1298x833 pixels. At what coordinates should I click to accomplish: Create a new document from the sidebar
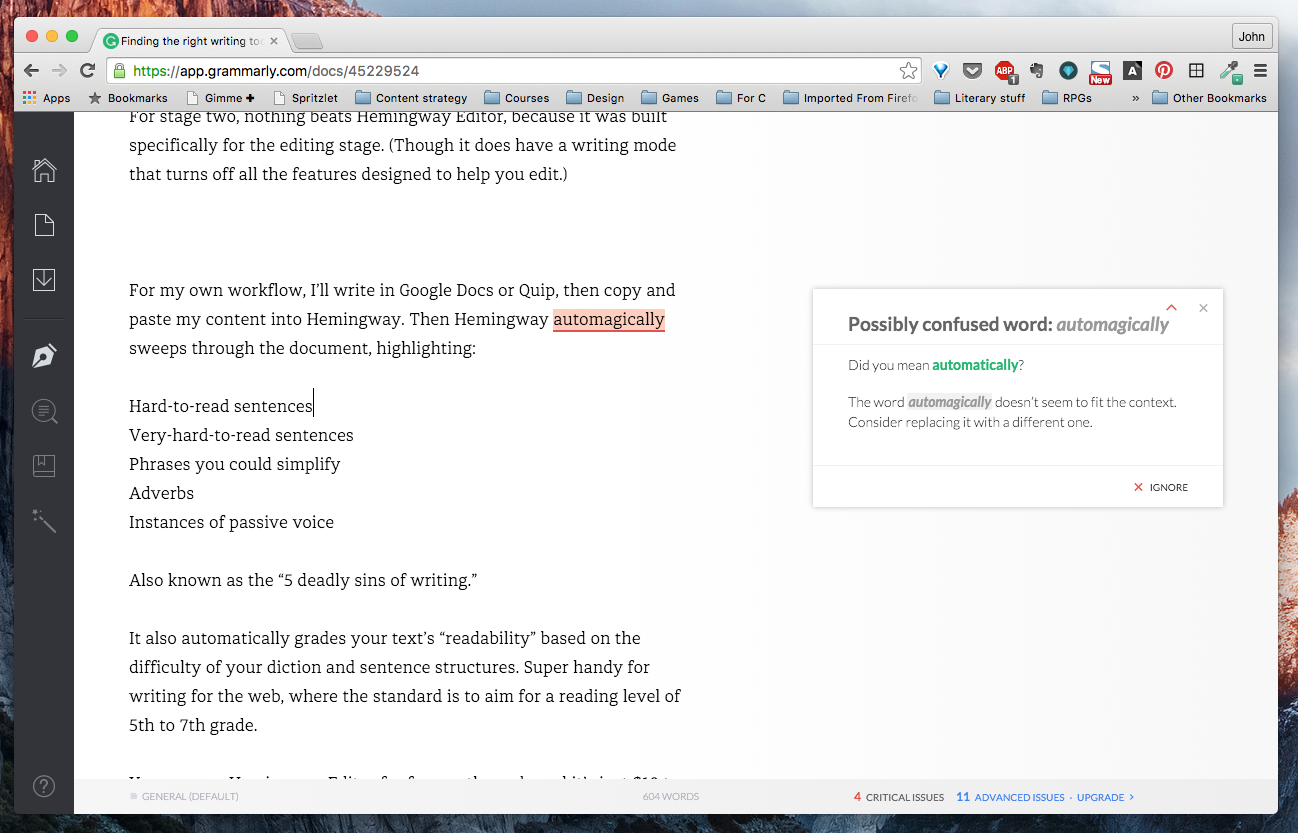[x=44, y=225]
